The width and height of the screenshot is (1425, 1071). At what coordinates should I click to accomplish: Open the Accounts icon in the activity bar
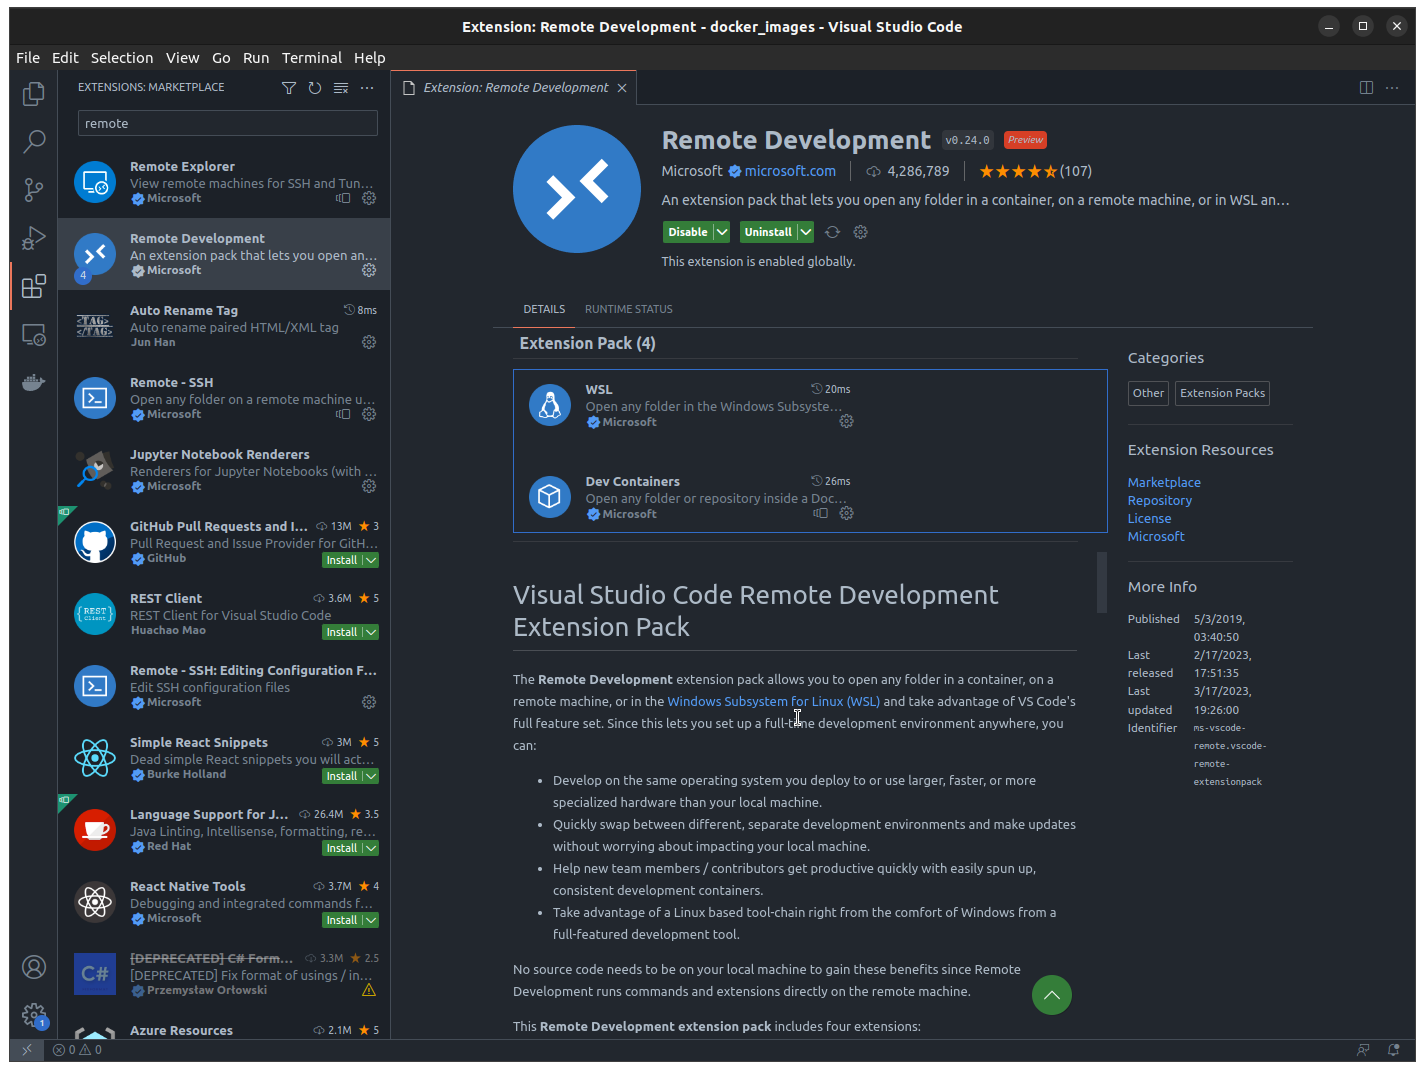point(34,967)
